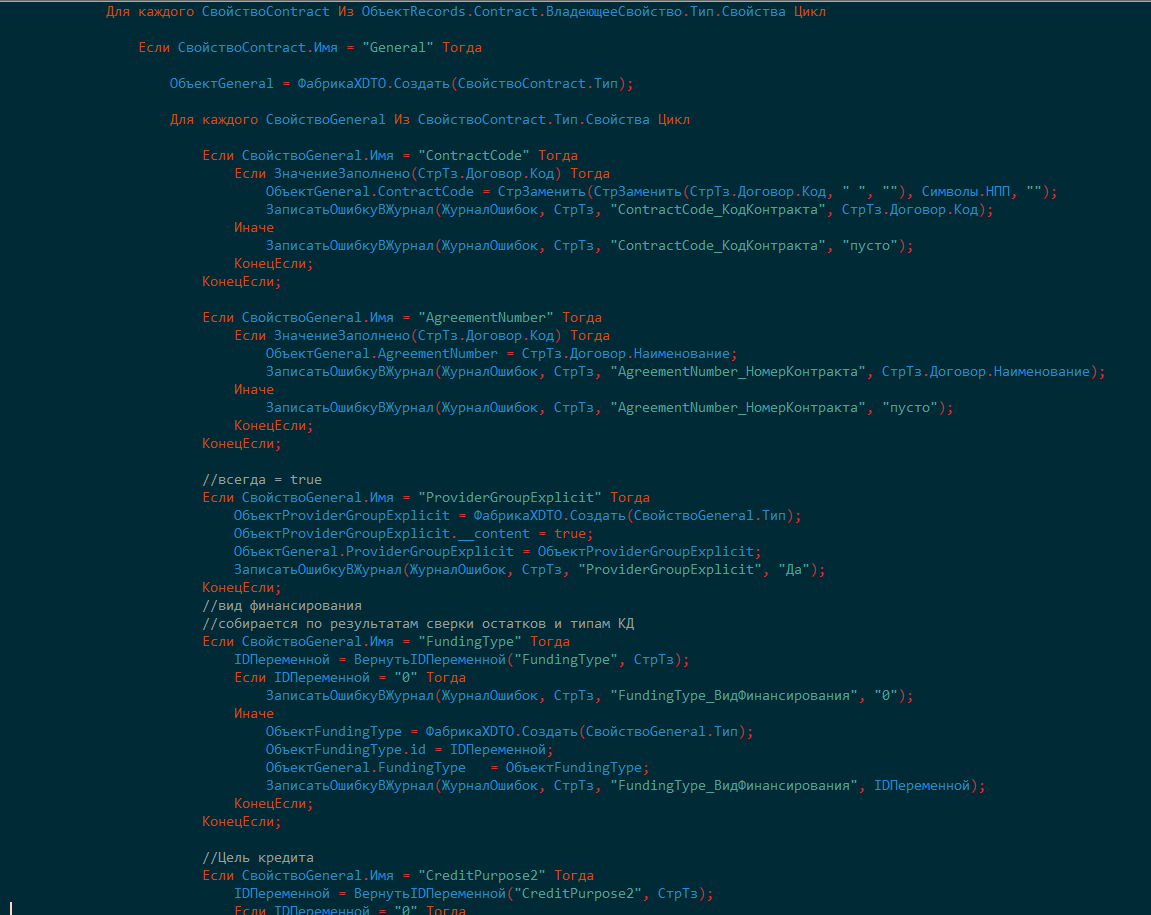
Task: Click the ОбъектGeneral.AgreementNumber assignment line
Action: pos(500,354)
